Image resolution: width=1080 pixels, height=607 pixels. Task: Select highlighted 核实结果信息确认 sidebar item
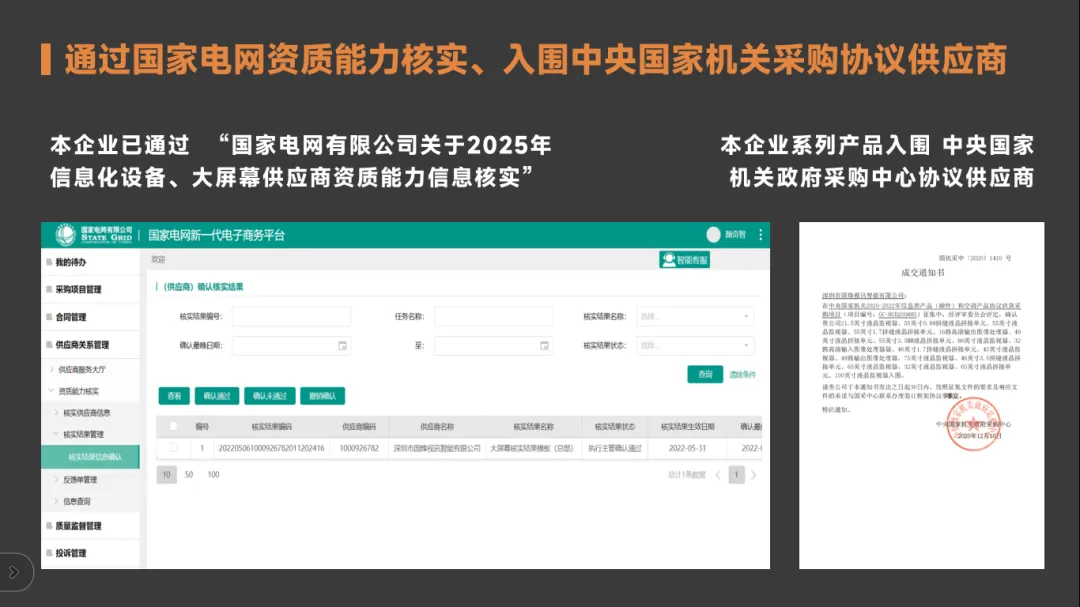coord(91,457)
